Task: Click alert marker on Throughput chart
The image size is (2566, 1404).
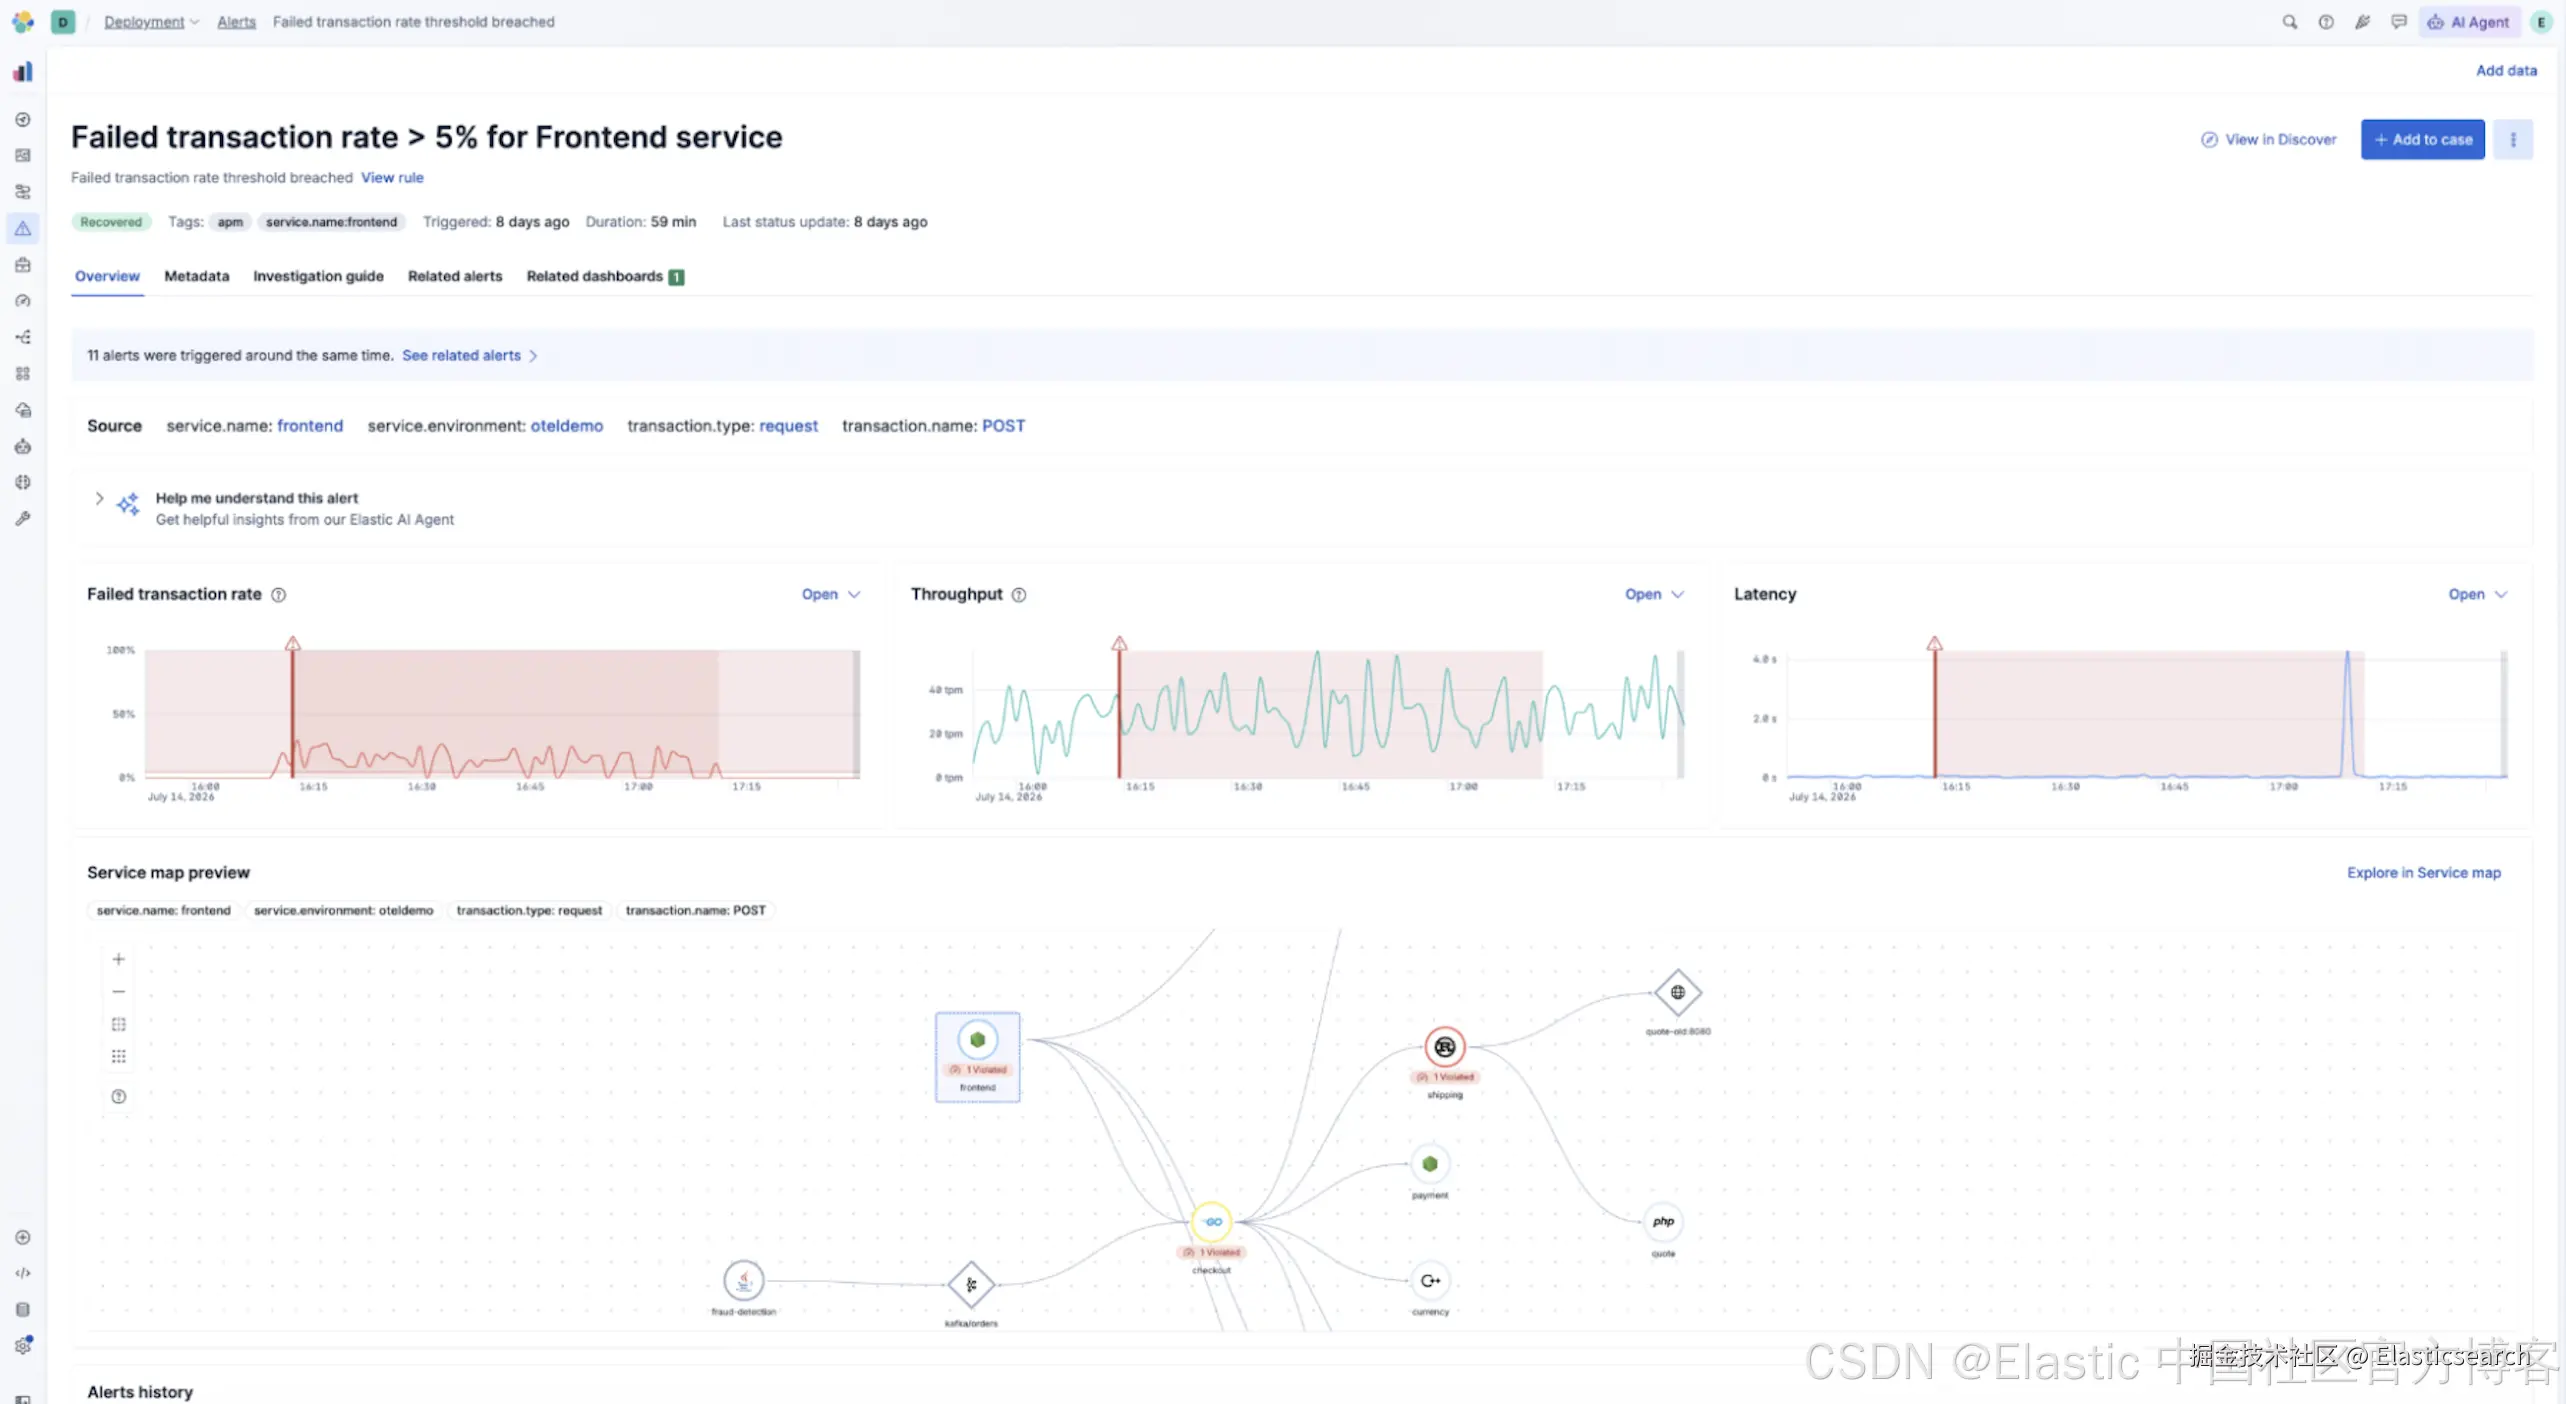Action: pos(1119,643)
